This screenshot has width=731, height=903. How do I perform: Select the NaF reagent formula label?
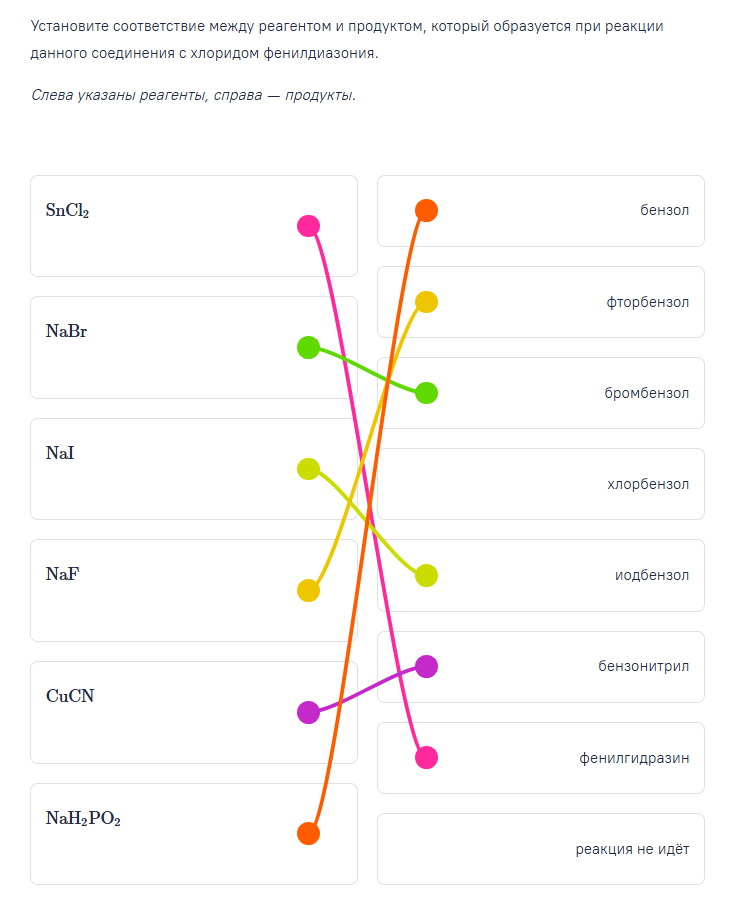point(63,575)
